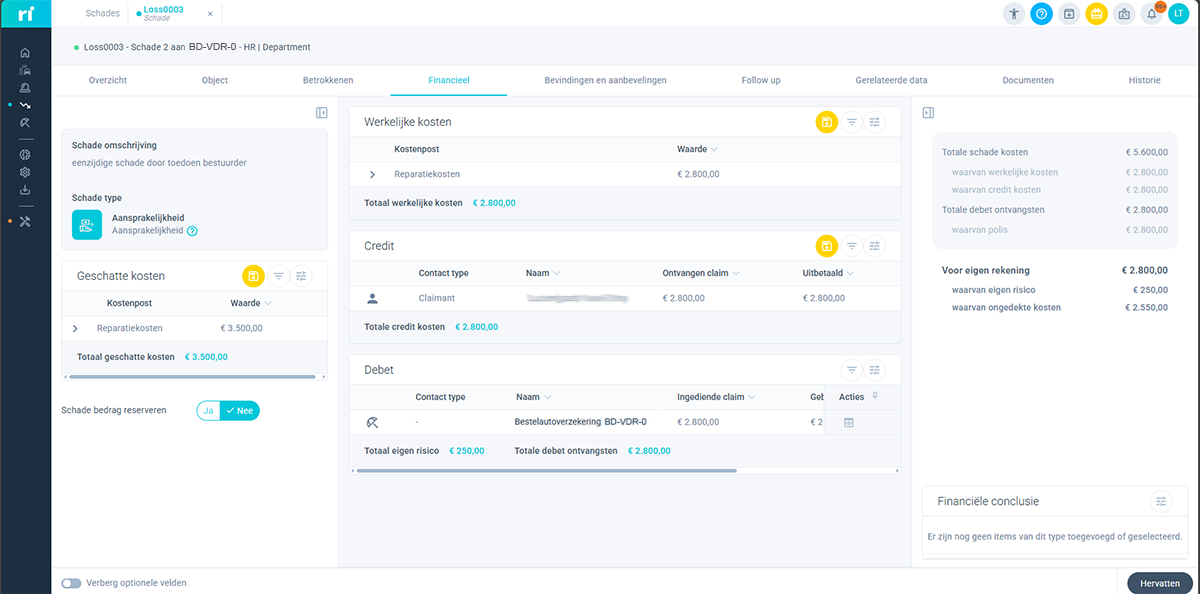Toggle Verberg optionele velden switch
The width and height of the screenshot is (1200, 594).
(71, 583)
